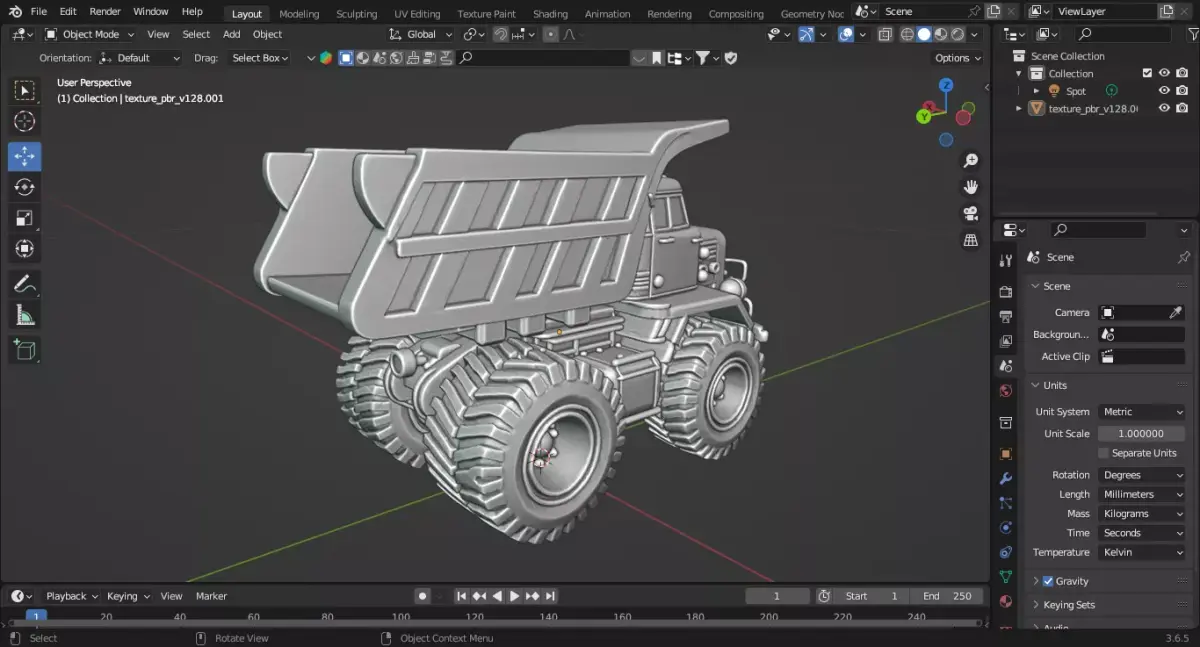Image resolution: width=1200 pixels, height=647 pixels.
Task: Activate the Move tool
Action: coord(25,156)
